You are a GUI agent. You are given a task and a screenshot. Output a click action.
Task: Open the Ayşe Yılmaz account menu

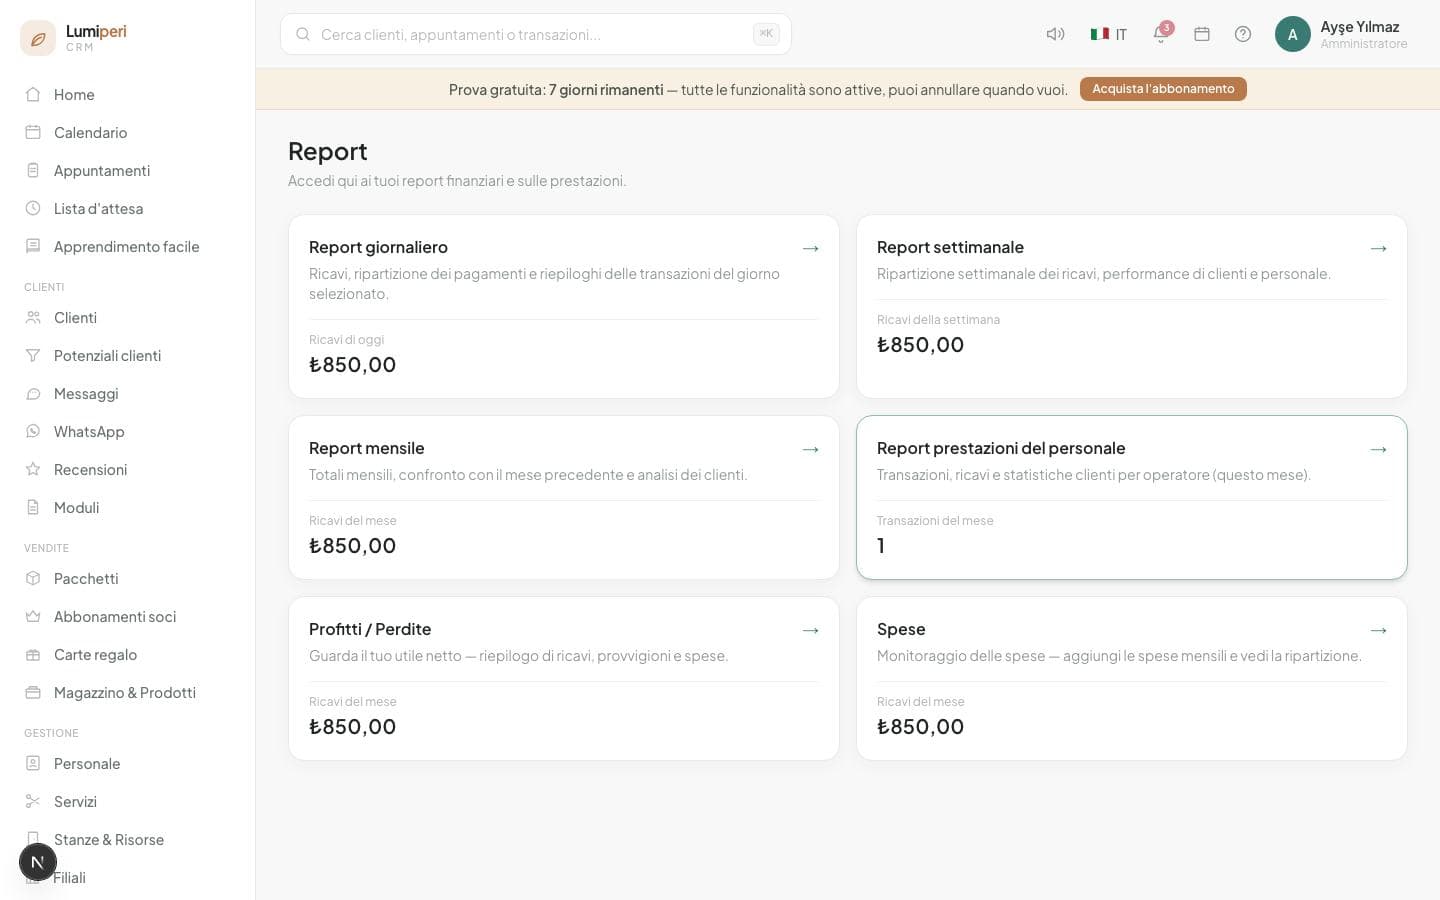pyautogui.click(x=1342, y=34)
